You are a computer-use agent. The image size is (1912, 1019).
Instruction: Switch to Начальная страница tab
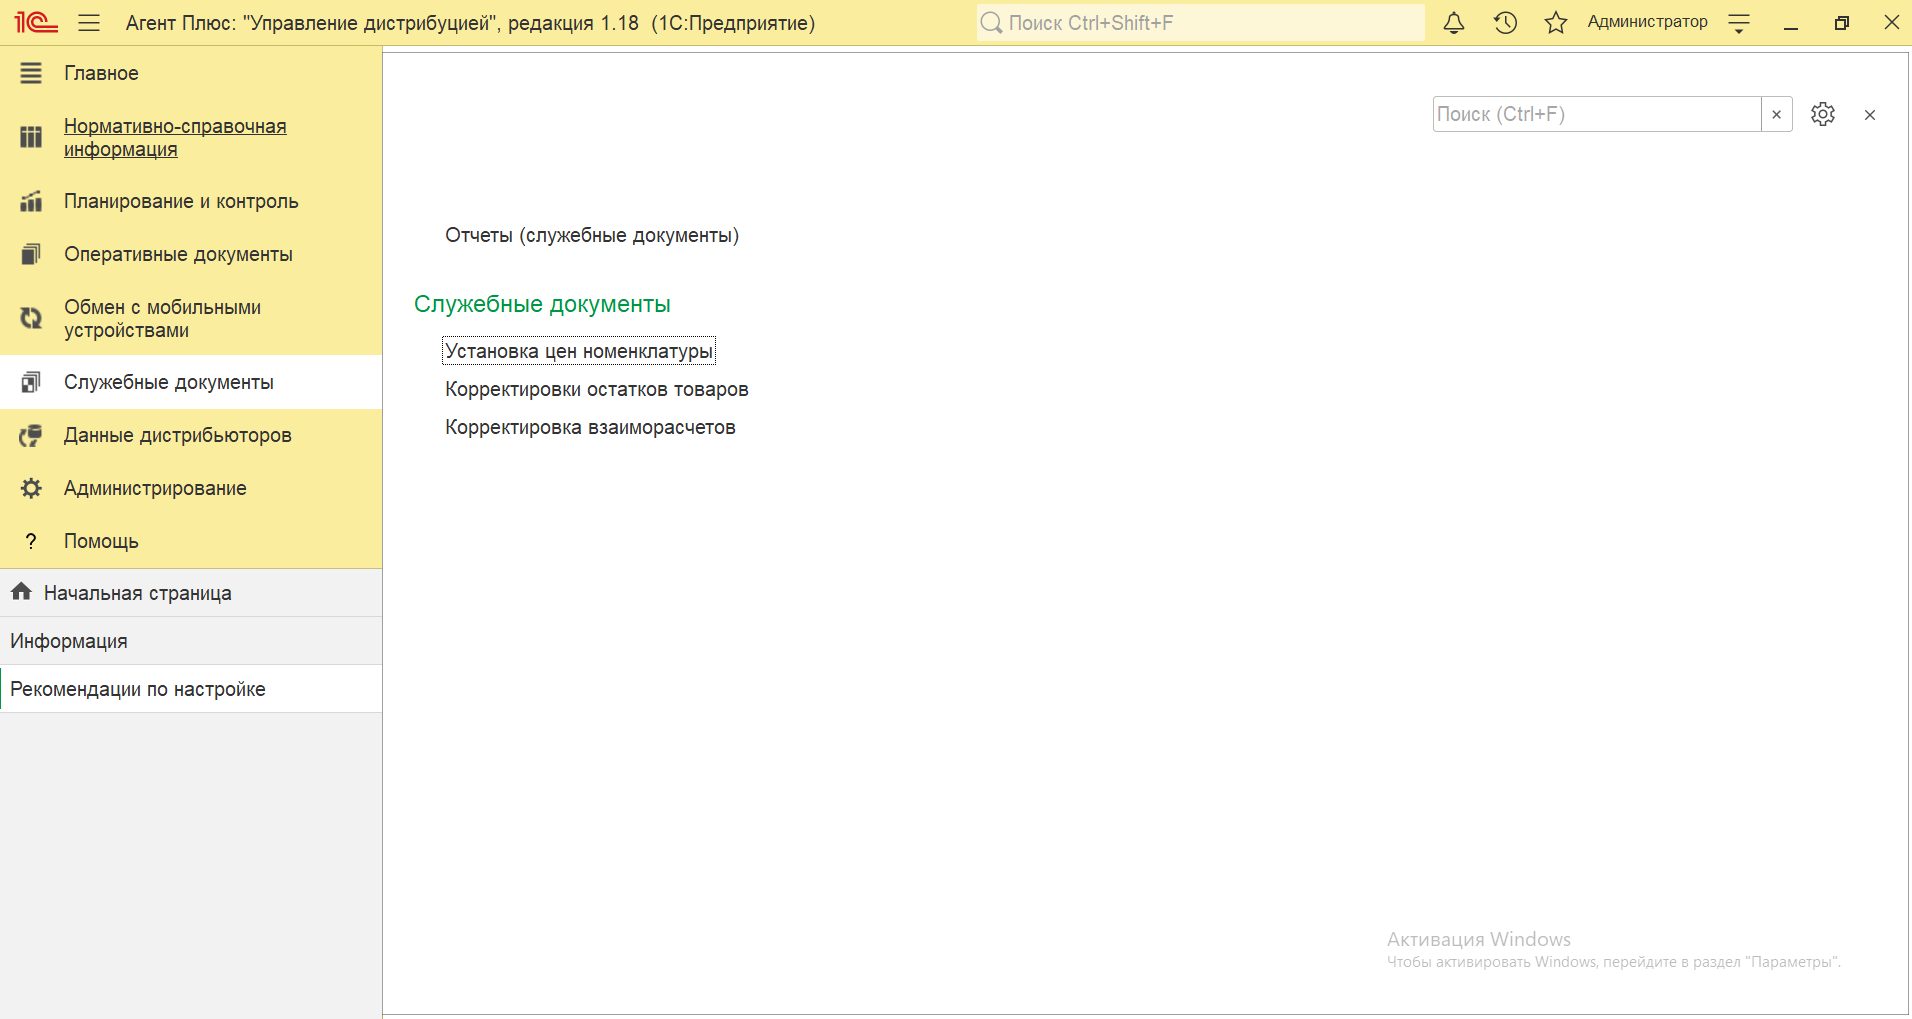[137, 593]
